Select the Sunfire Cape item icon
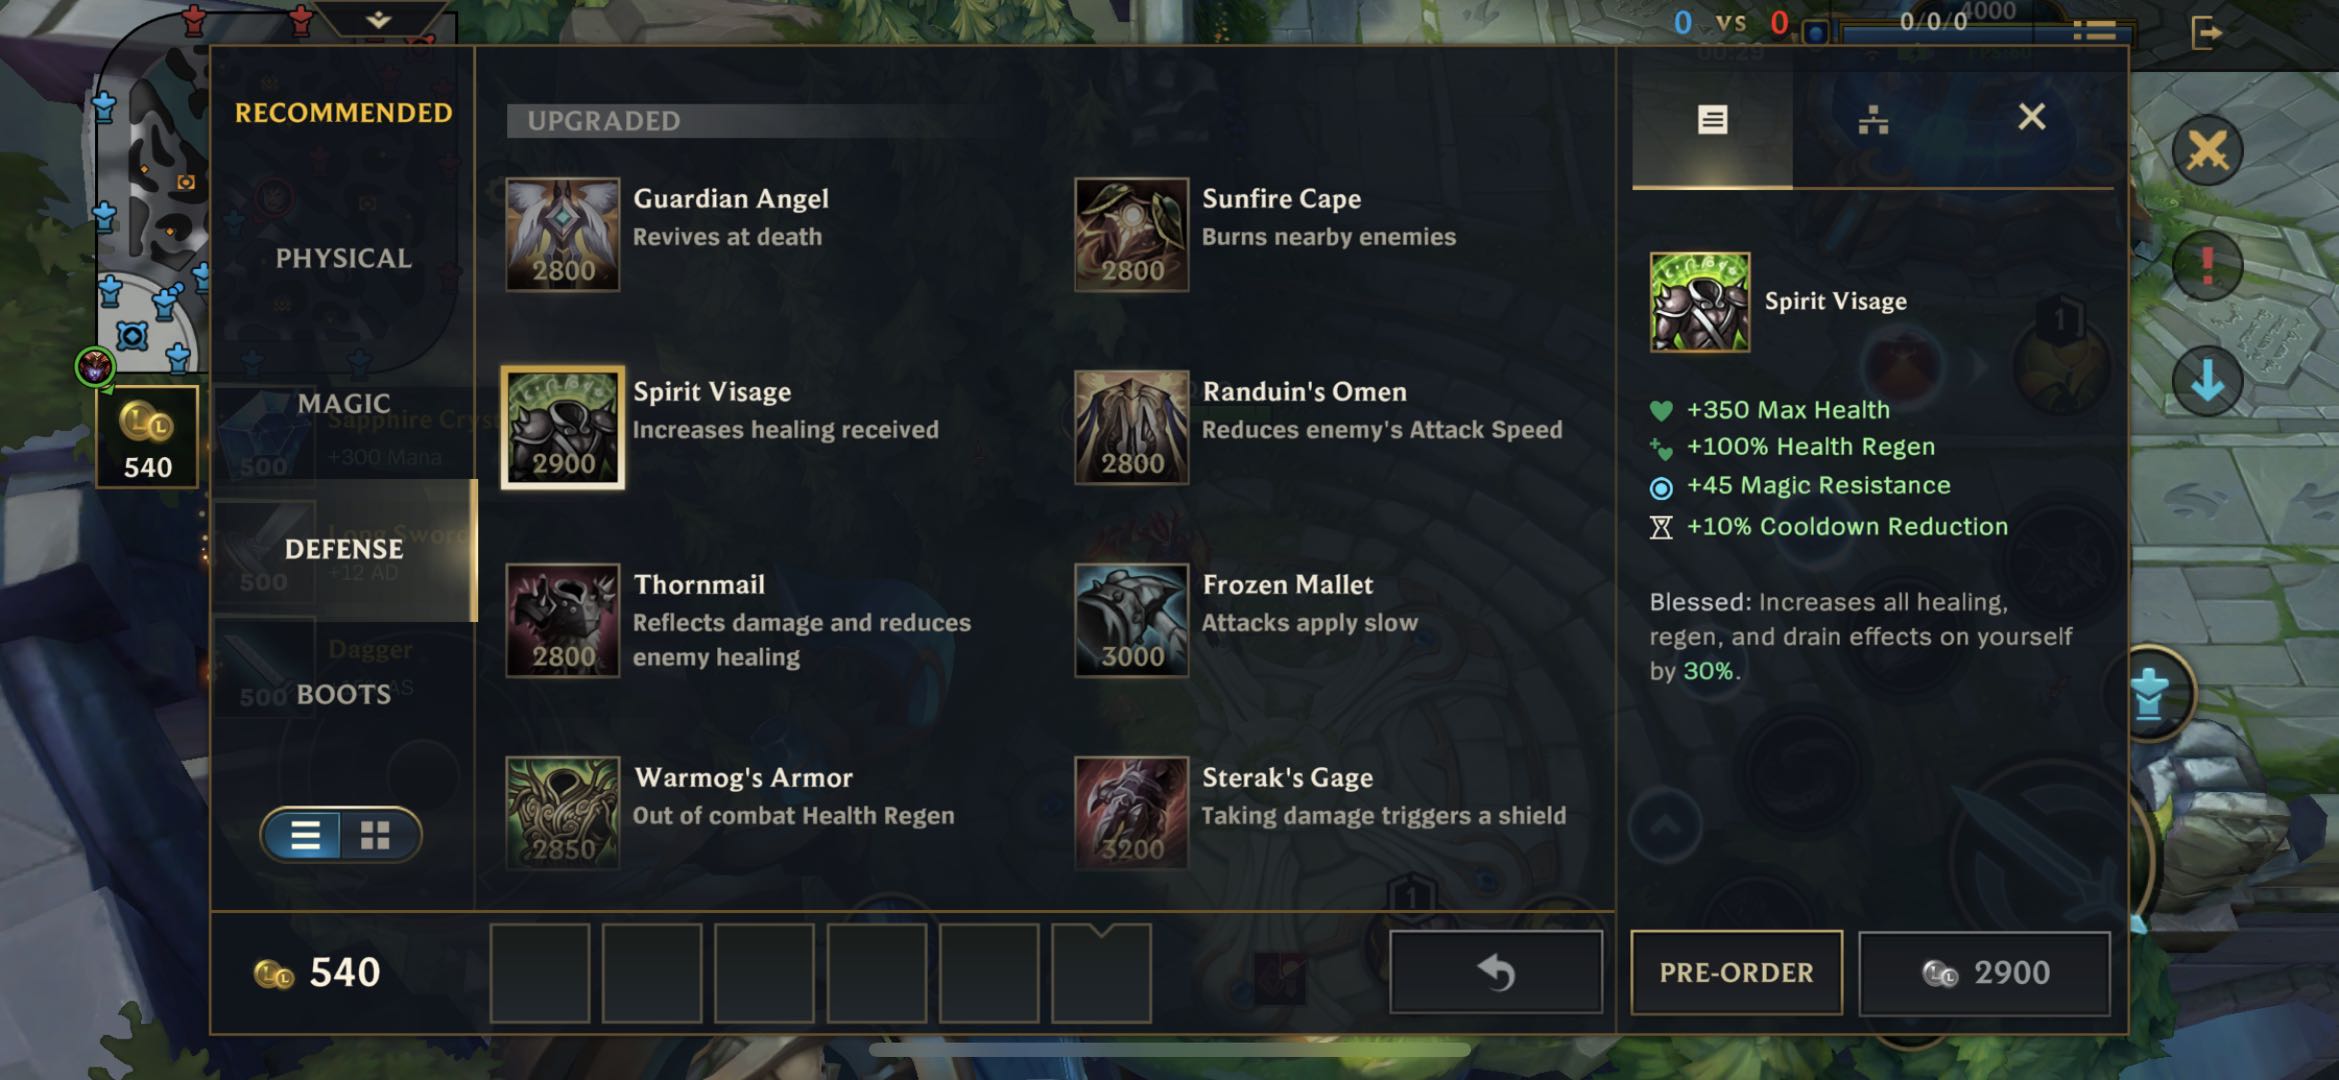 [x=1131, y=234]
